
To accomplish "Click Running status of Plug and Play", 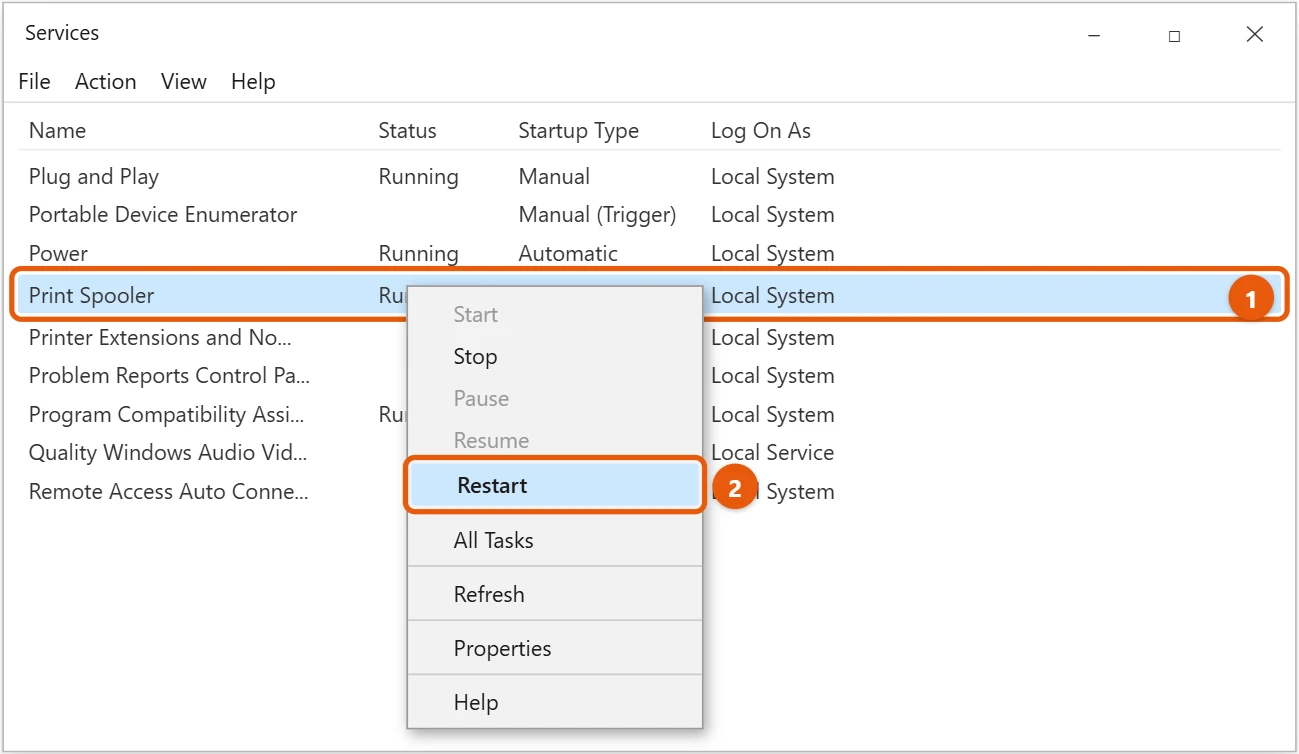I will tap(418, 177).
